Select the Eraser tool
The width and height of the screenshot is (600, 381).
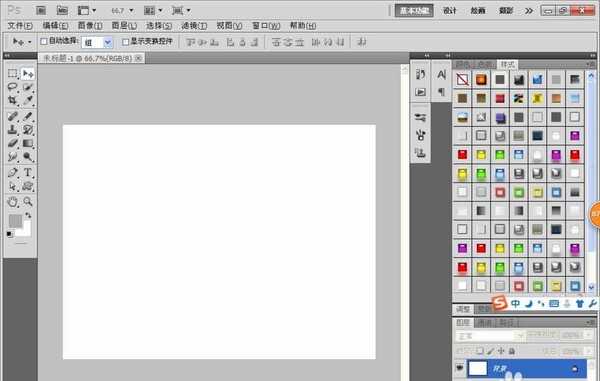[13, 143]
